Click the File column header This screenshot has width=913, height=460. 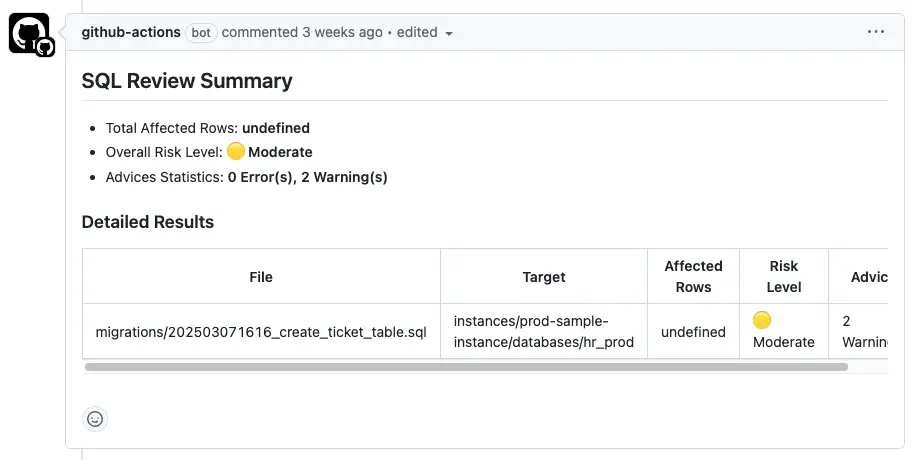coord(261,277)
